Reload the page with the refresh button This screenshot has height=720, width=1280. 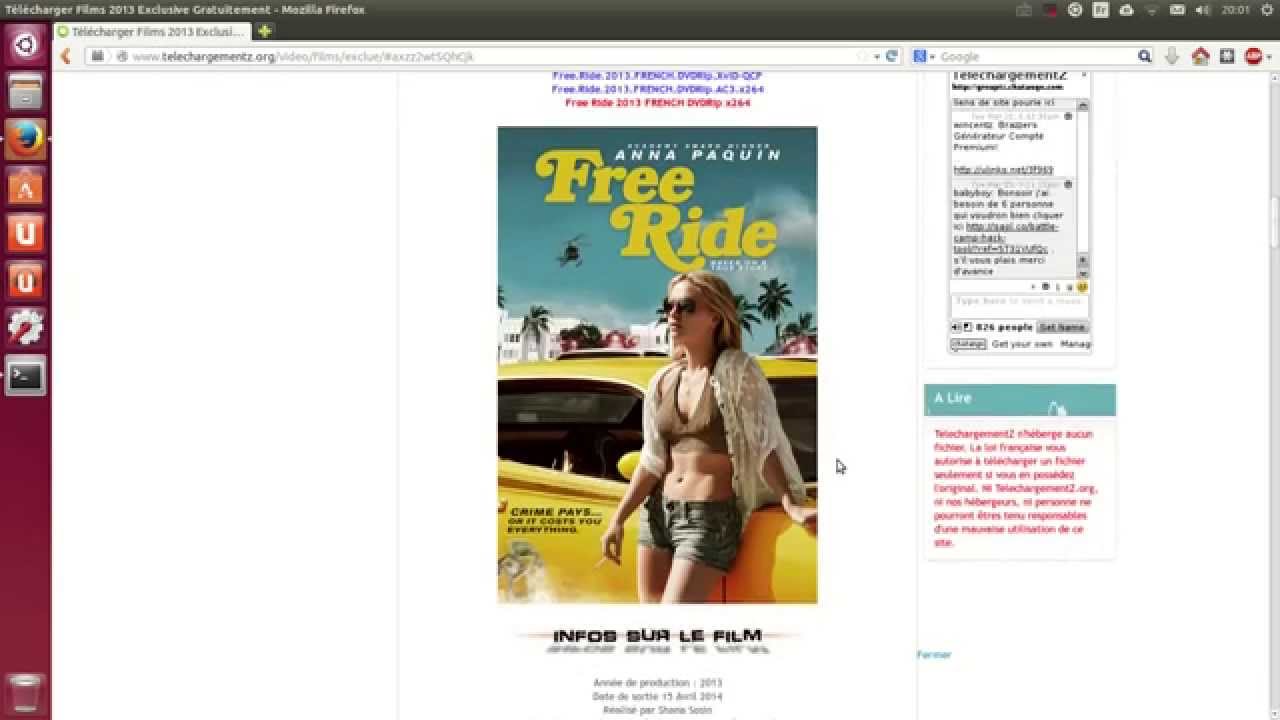click(891, 57)
